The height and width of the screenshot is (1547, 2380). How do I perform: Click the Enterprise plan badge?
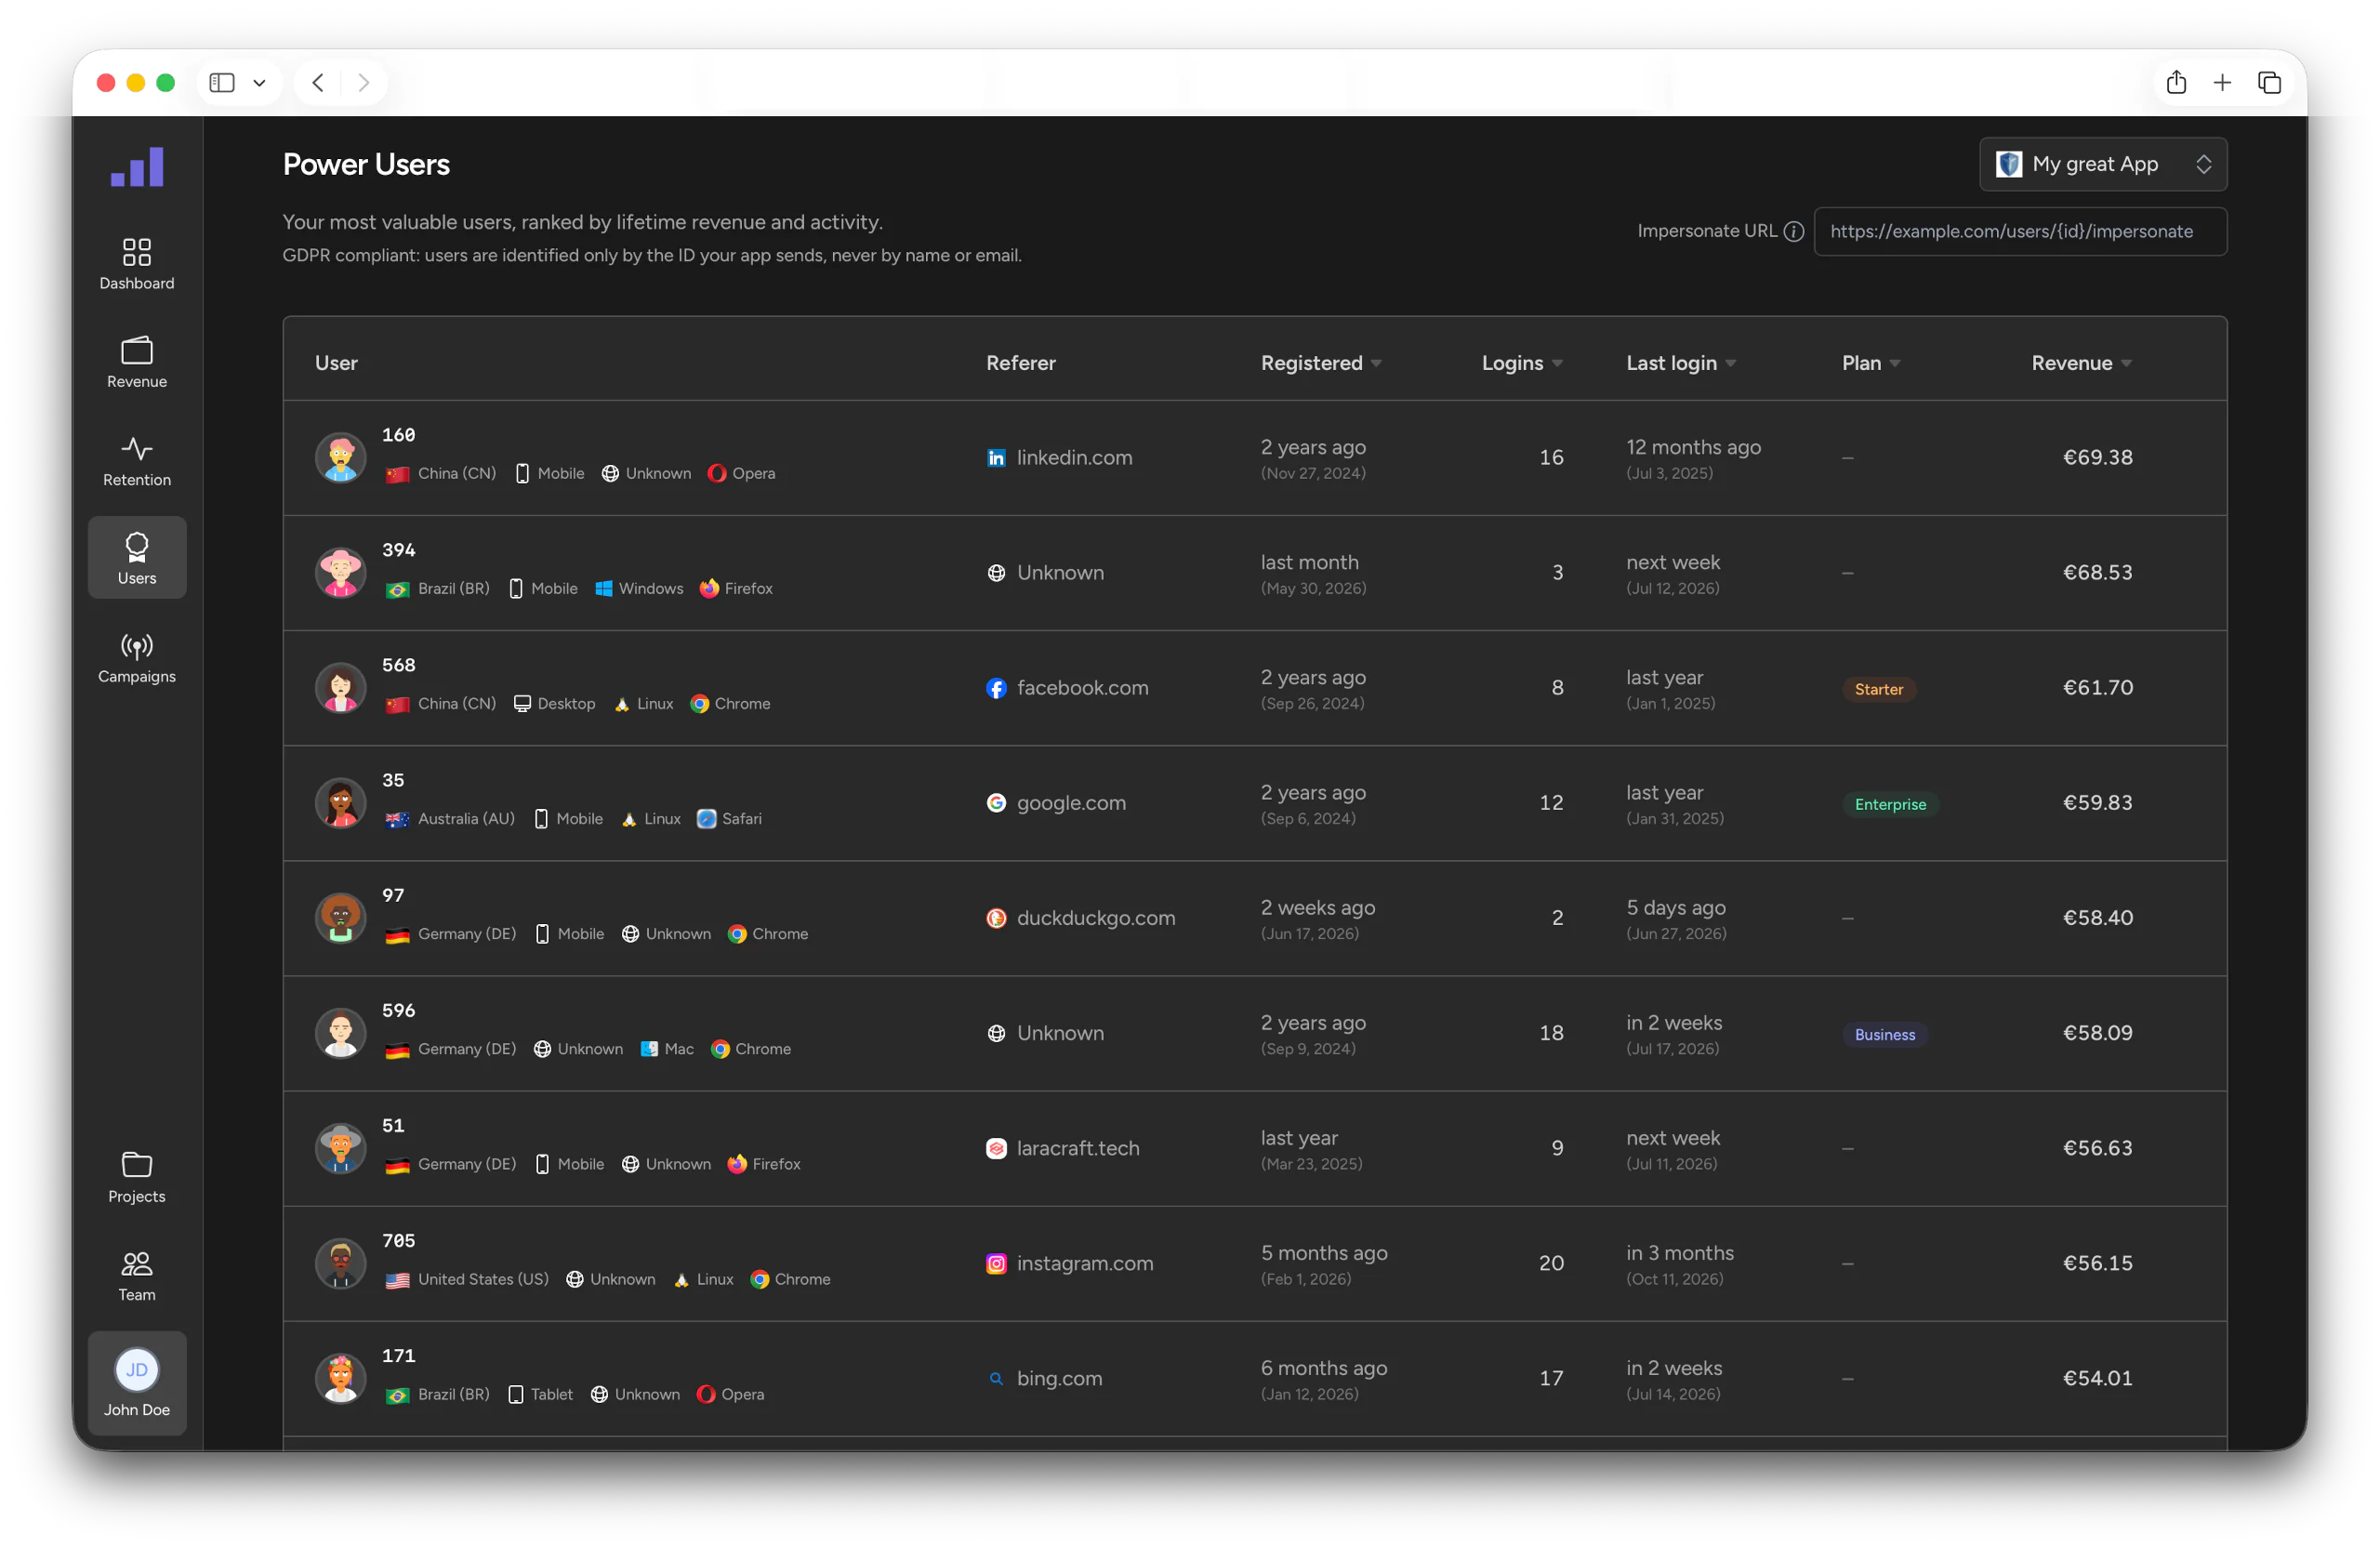pyautogui.click(x=1889, y=805)
